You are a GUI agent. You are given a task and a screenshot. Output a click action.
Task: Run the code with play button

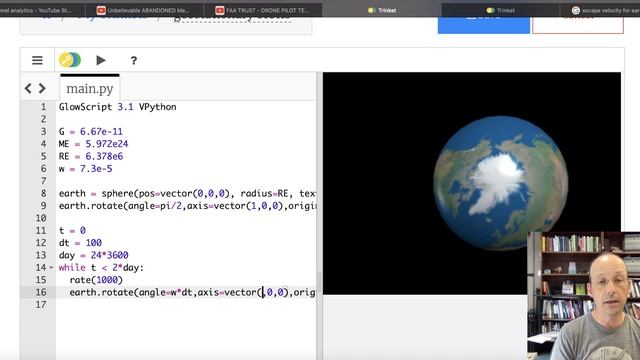click(101, 60)
